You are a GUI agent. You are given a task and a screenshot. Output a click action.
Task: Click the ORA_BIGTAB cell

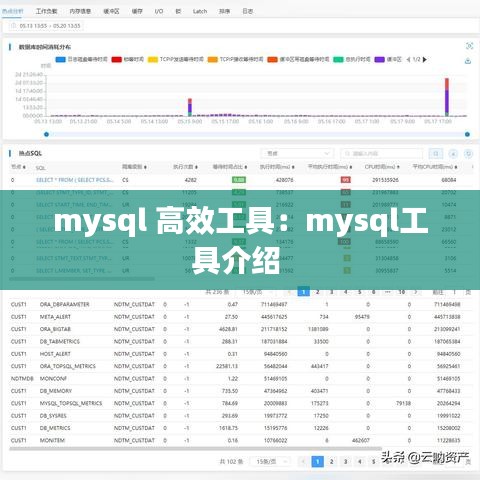point(55,329)
